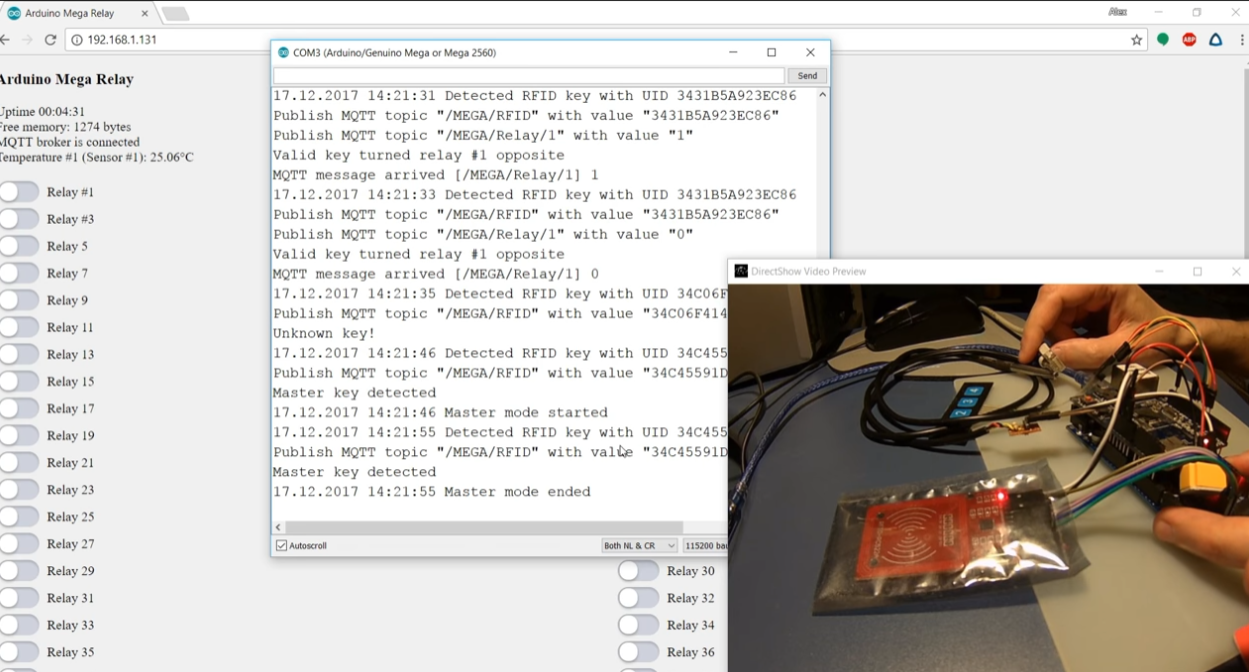Image resolution: width=1249 pixels, height=672 pixels.
Task: Click the Send button in serial monitor
Action: coord(807,76)
